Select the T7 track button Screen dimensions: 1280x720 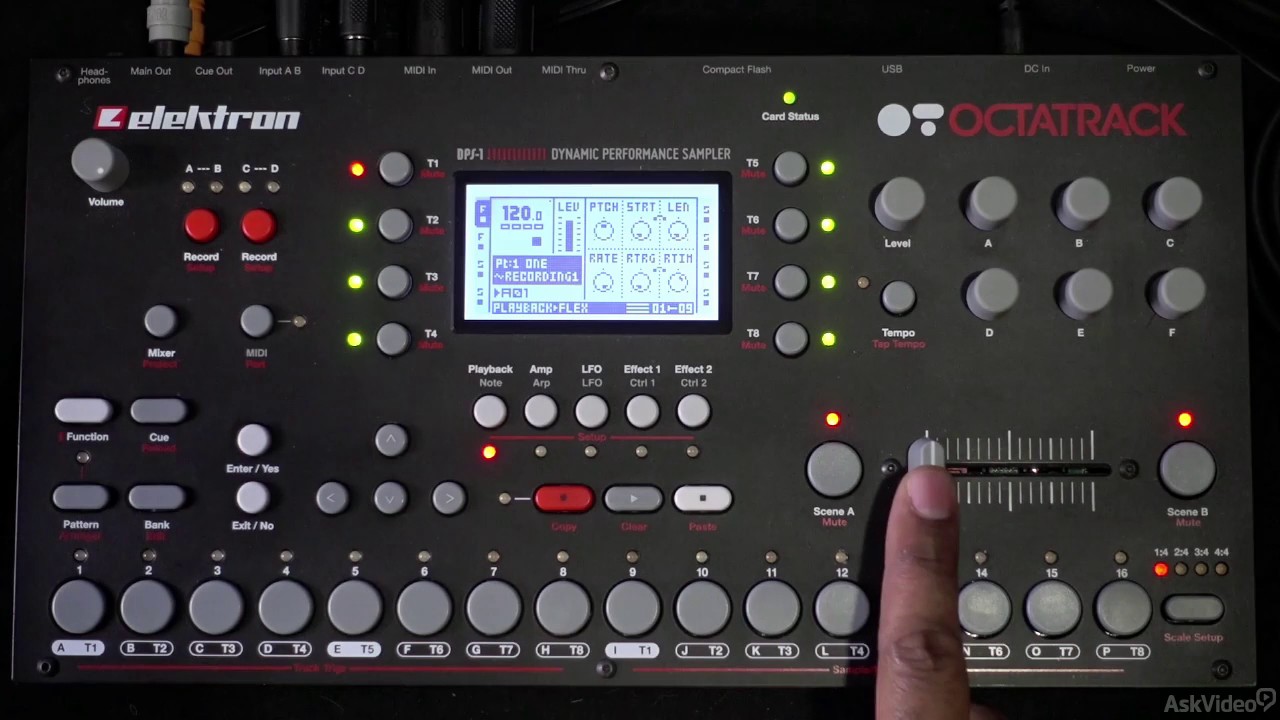click(x=790, y=282)
